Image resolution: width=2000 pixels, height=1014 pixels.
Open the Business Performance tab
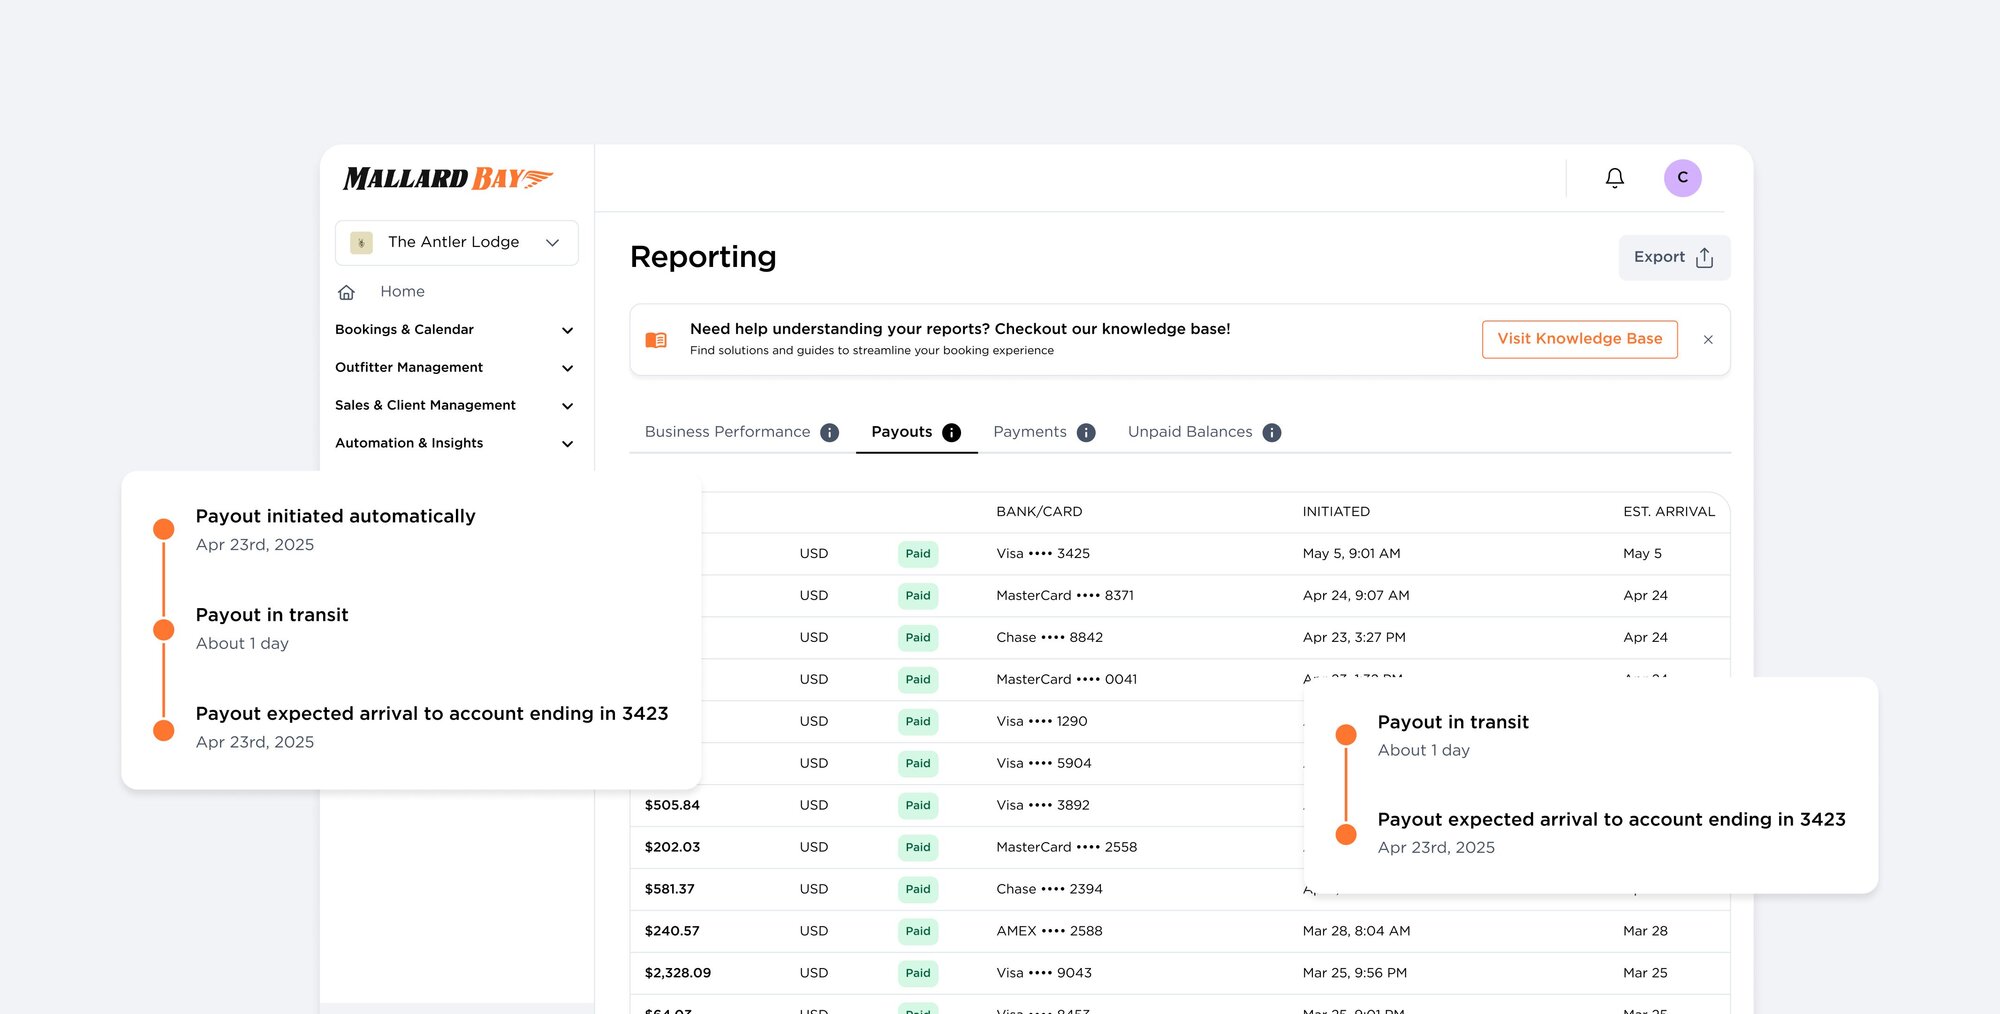click(727, 431)
